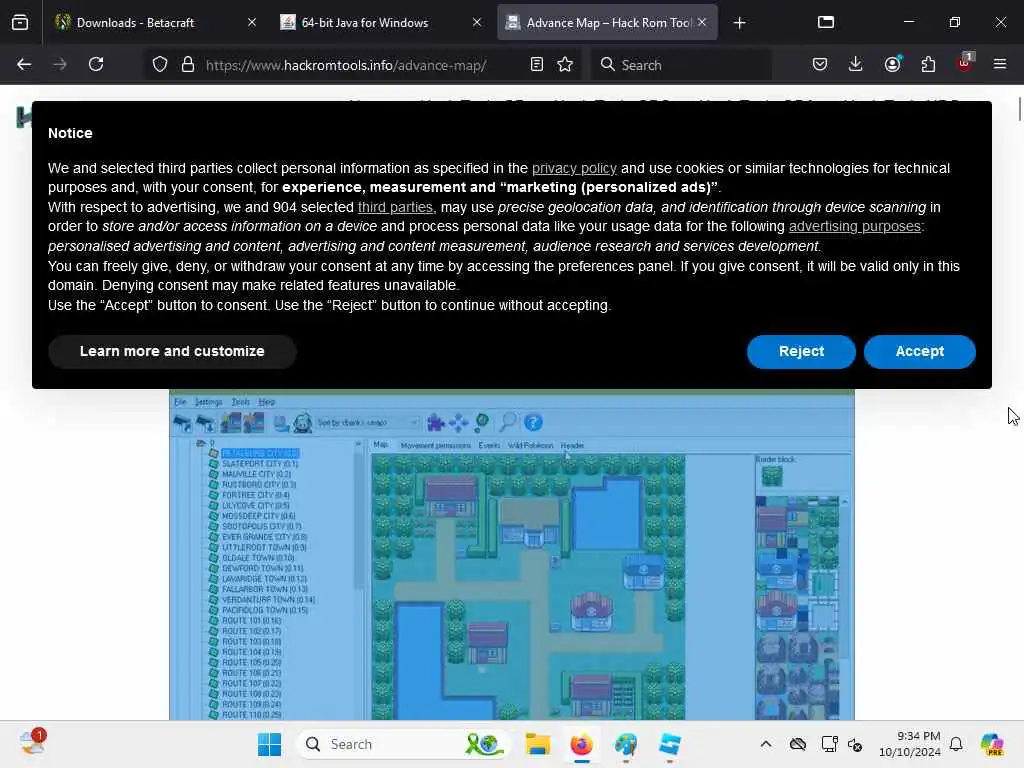This screenshot has height=768, width=1024.
Task: Open the weather widget on the taskbar
Action: click(x=32, y=743)
